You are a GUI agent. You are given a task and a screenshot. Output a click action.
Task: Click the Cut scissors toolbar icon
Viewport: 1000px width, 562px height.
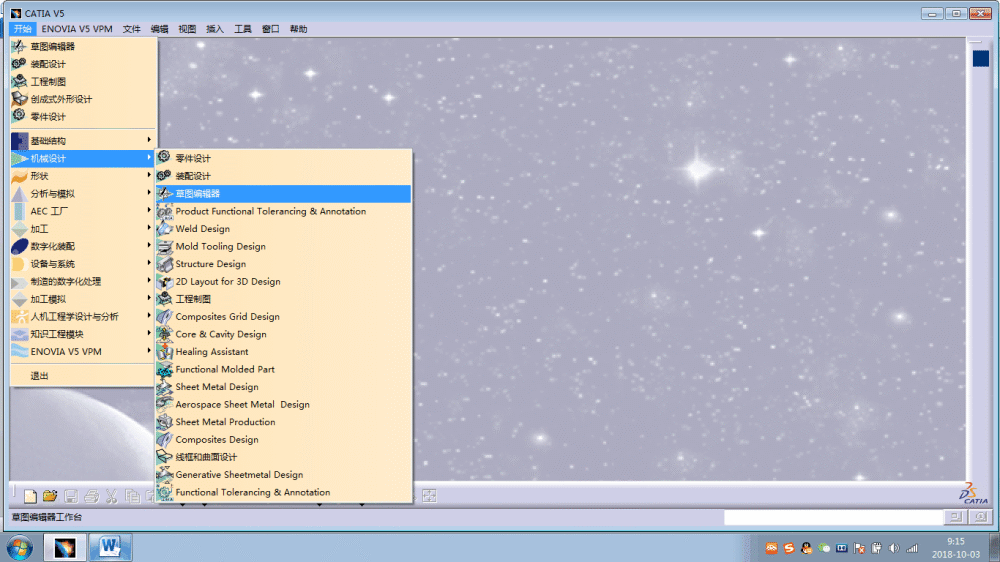[112, 496]
